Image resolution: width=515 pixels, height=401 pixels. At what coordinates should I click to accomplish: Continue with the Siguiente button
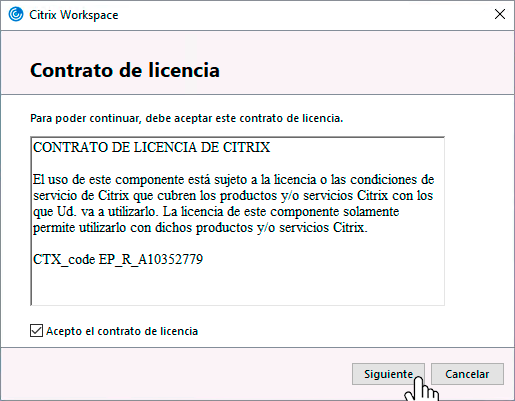tap(388, 374)
